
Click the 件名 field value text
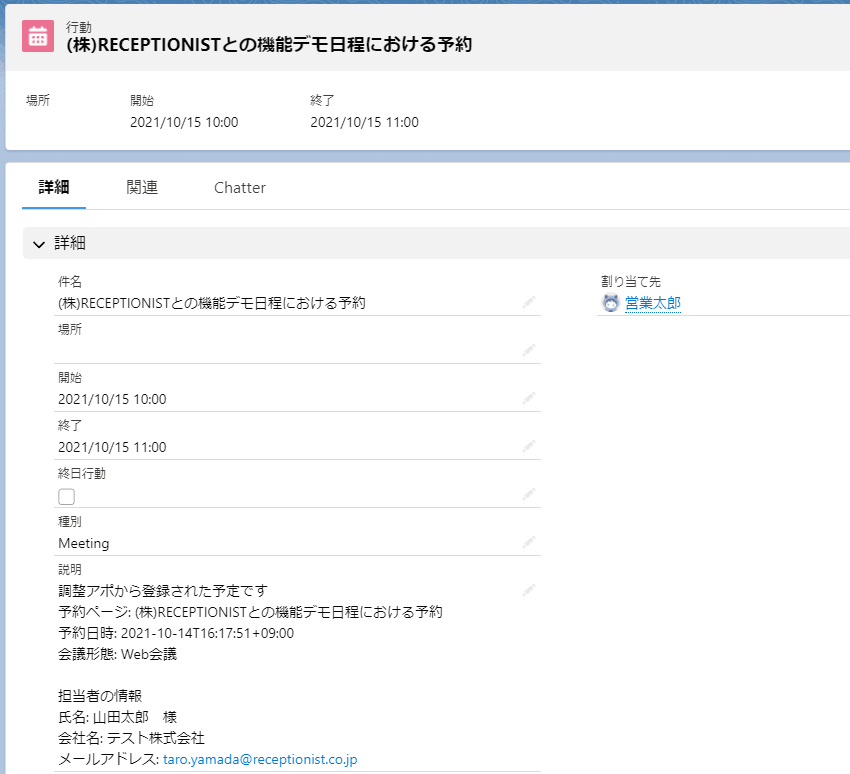coord(212,303)
